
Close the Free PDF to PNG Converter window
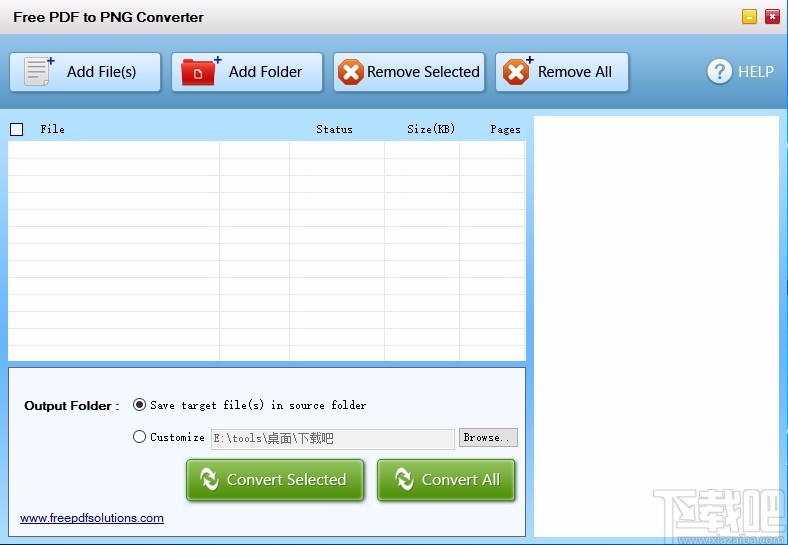pos(772,17)
